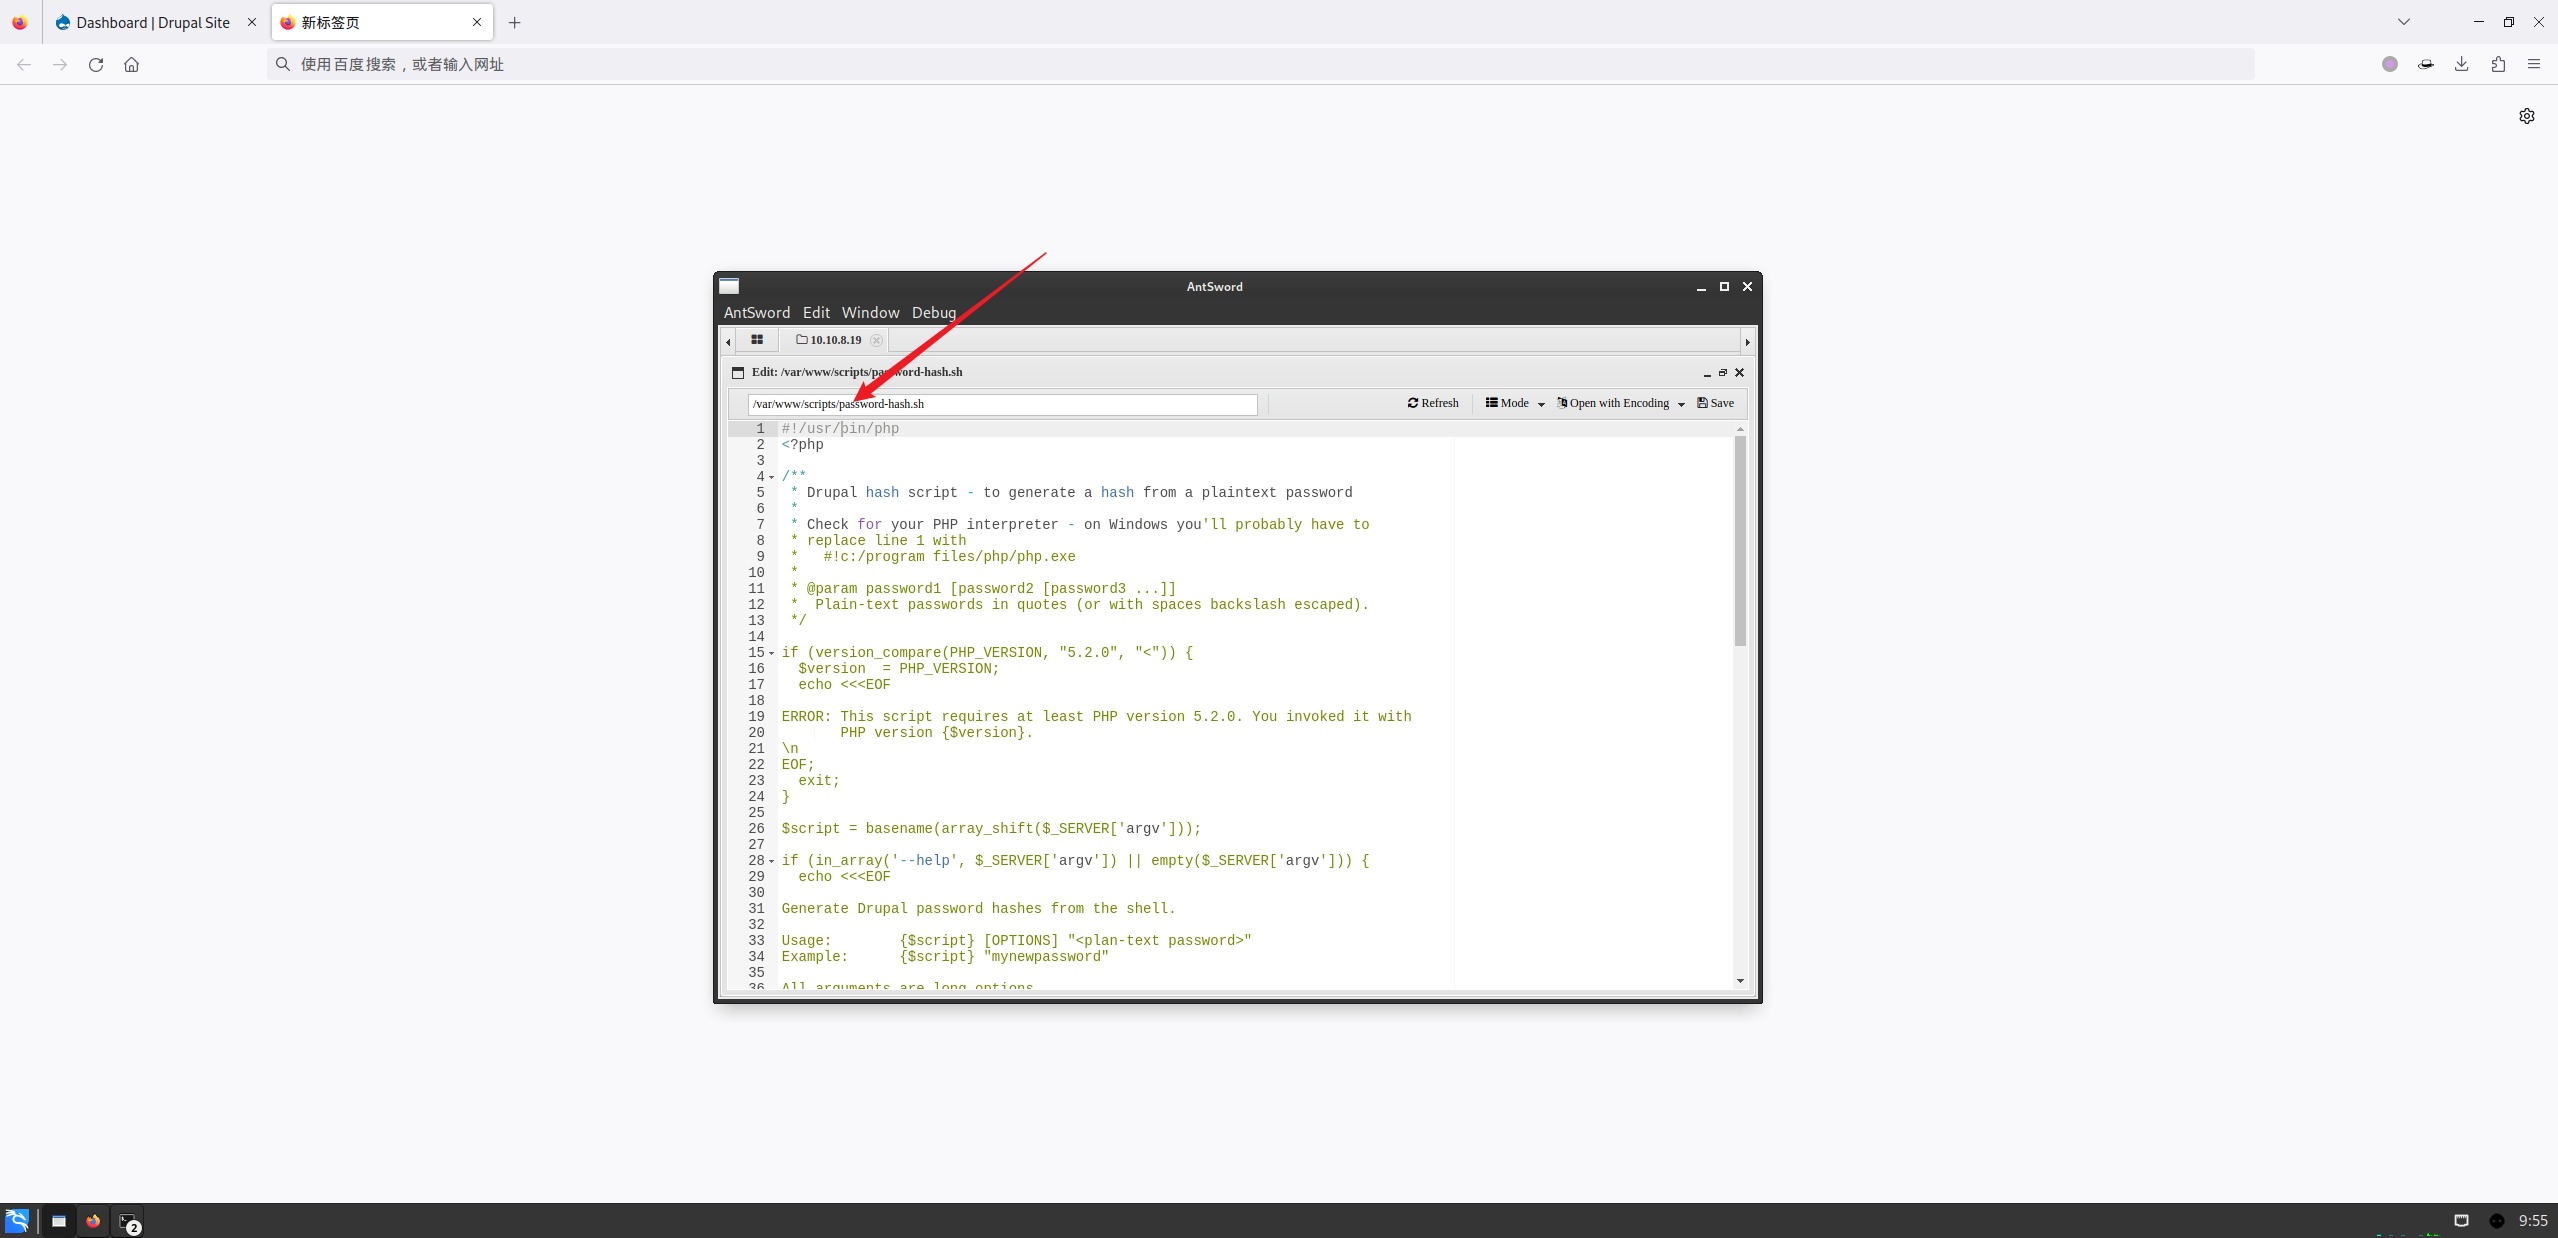Open Kali applications menu in taskbar
The image size is (2558, 1238).
point(17,1221)
